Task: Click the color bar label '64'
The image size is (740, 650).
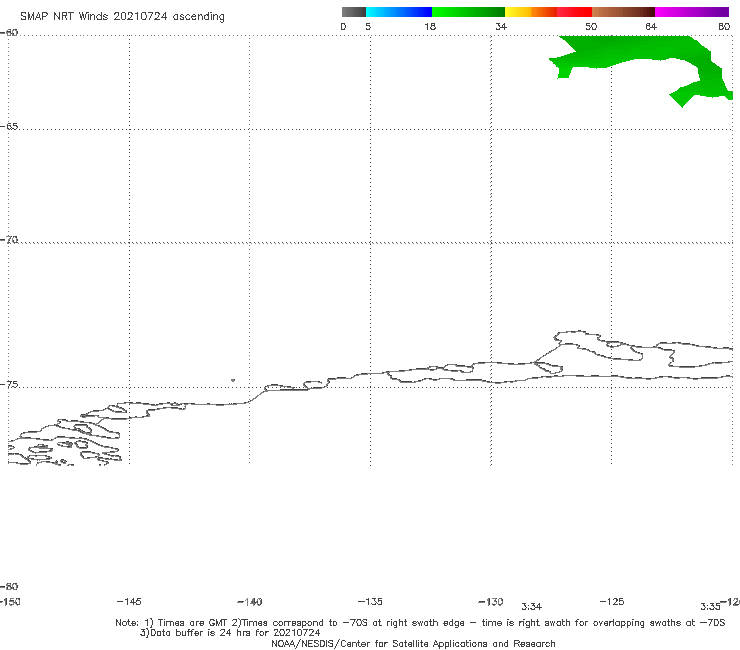Action: (651, 26)
